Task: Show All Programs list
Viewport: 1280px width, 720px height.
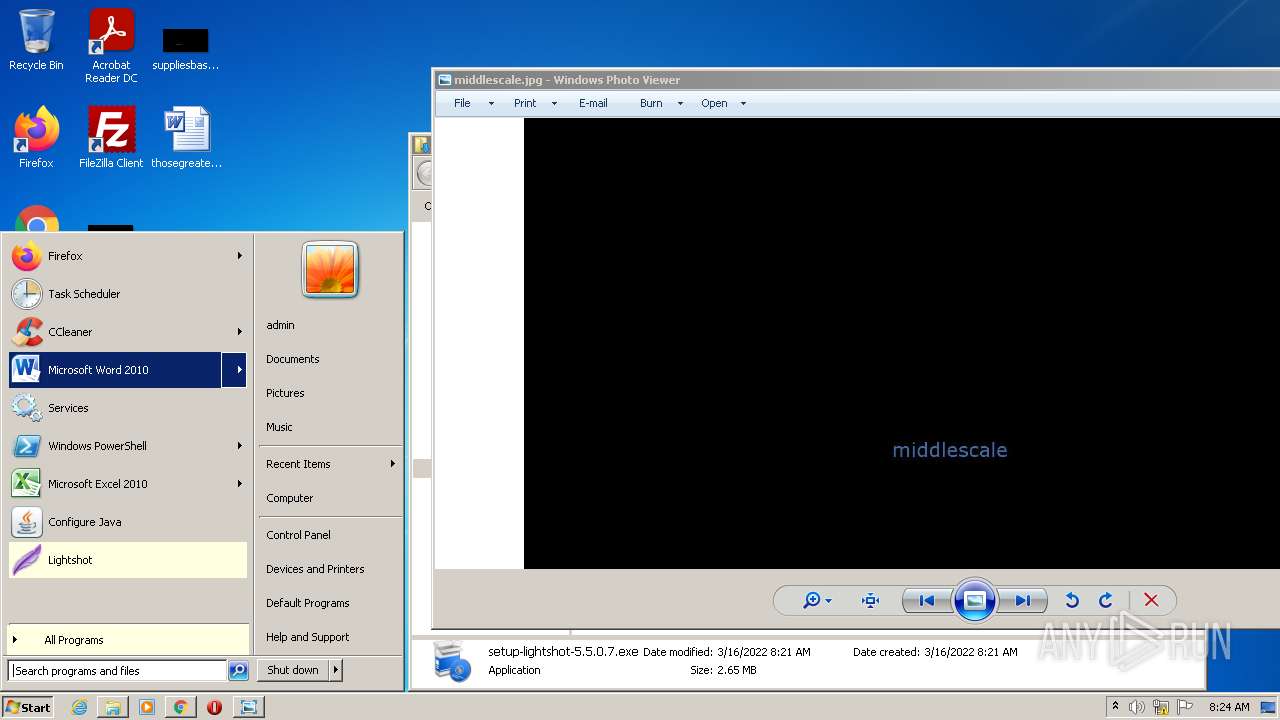Action: pos(128,640)
